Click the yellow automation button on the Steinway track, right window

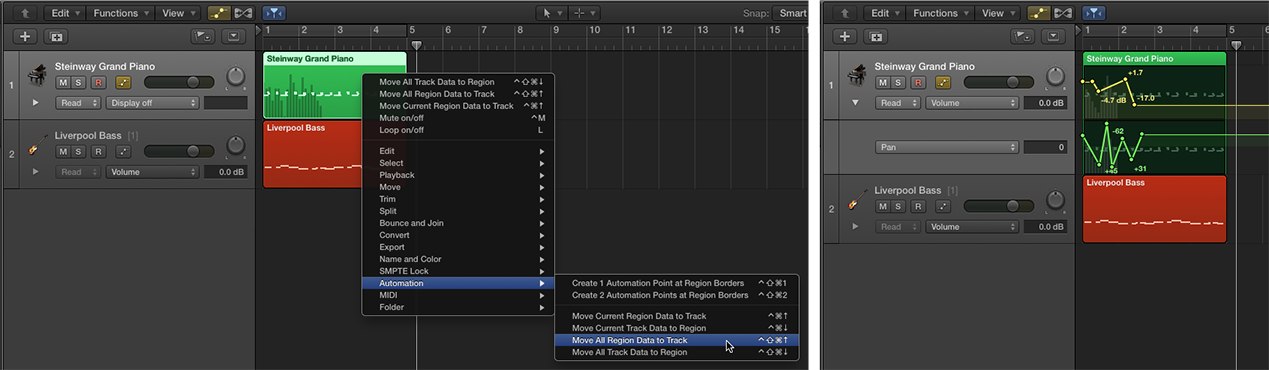point(943,82)
